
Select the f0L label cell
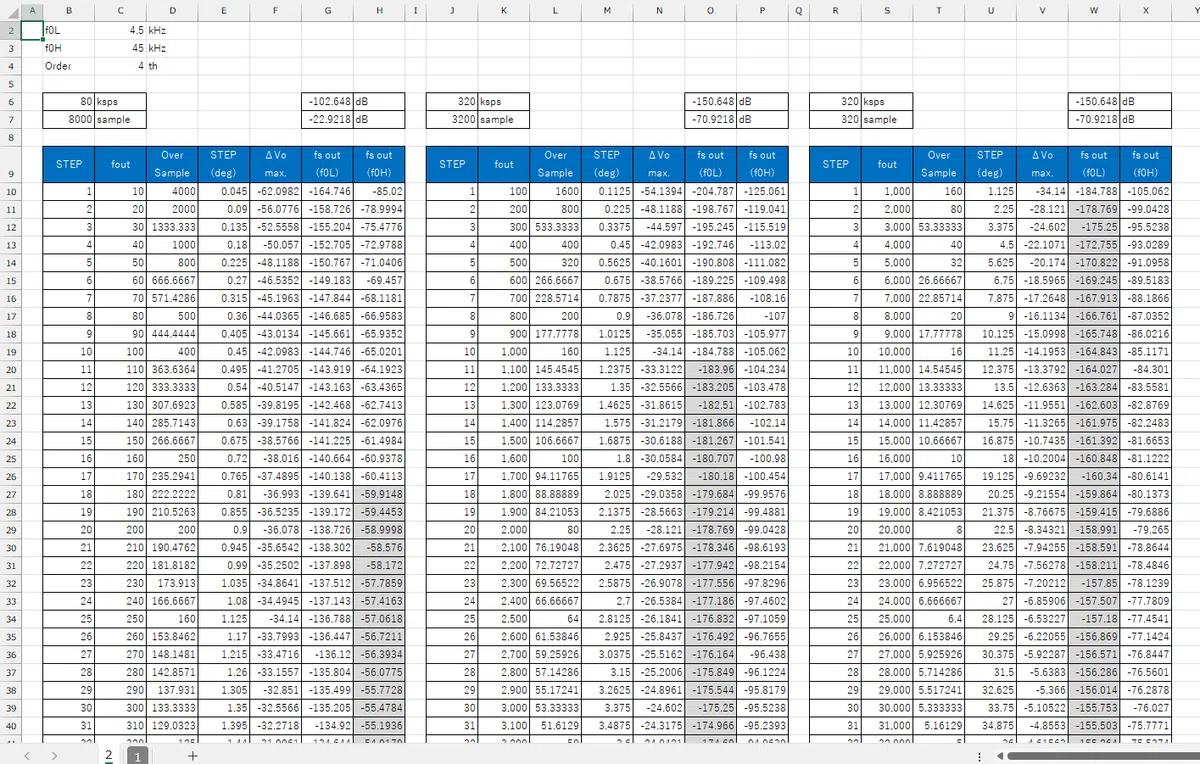point(69,30)
